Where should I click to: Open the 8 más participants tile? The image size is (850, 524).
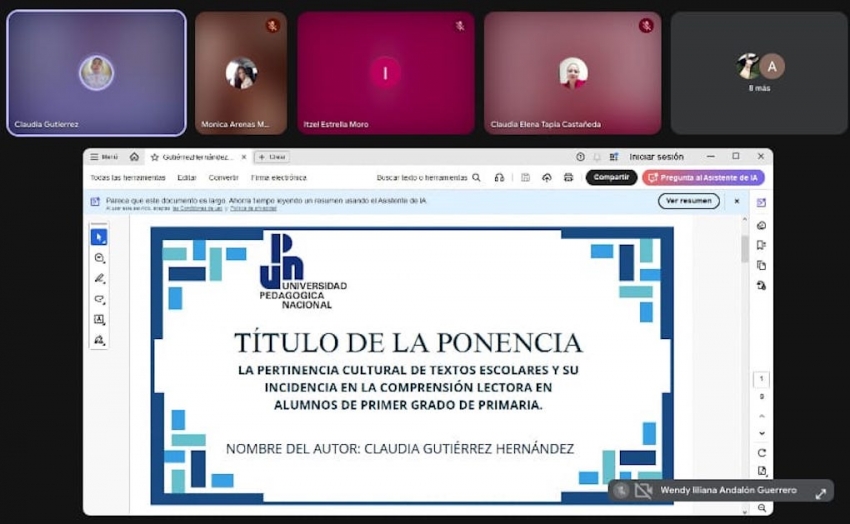(759, 73)
